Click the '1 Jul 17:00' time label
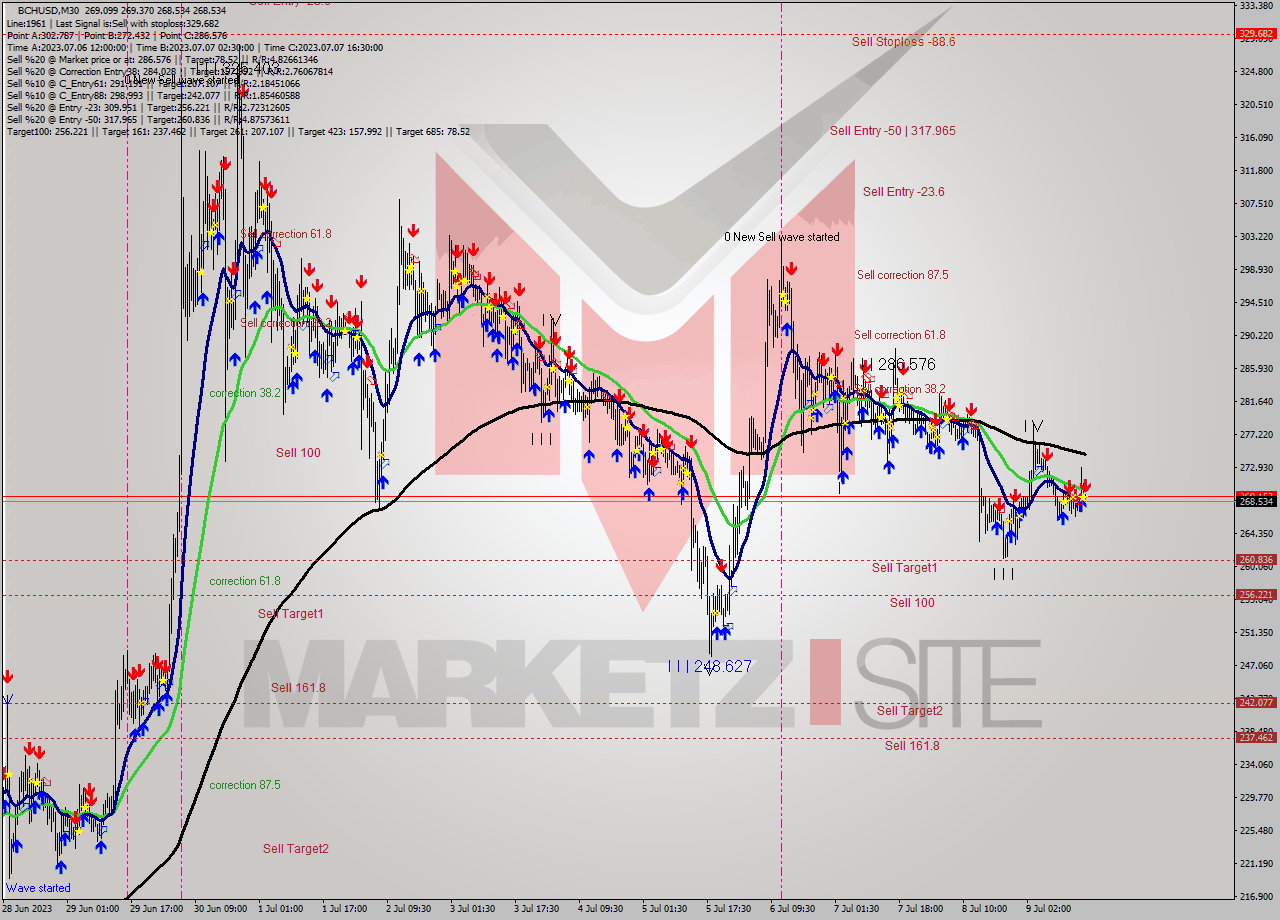 (344, 909)
